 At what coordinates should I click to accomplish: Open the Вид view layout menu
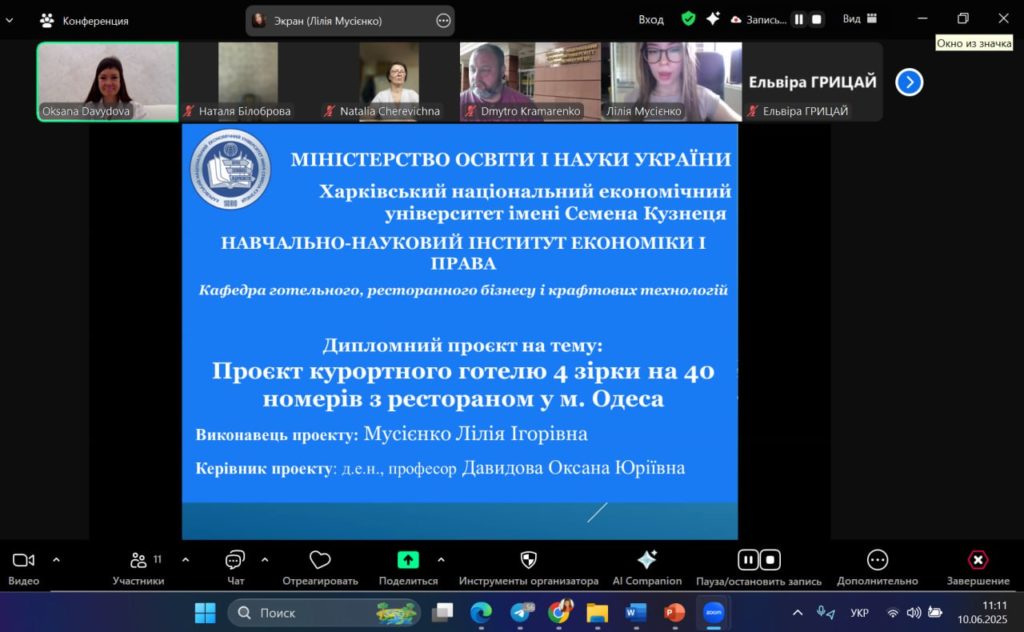[x=859, y=19]
